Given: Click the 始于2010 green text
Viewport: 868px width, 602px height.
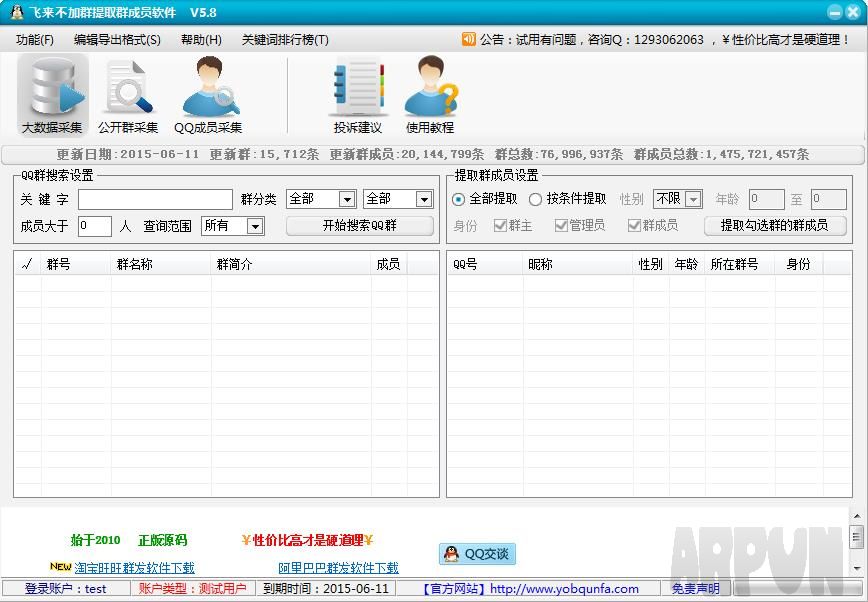Looking at the screenshot, I should coord(95,540).
